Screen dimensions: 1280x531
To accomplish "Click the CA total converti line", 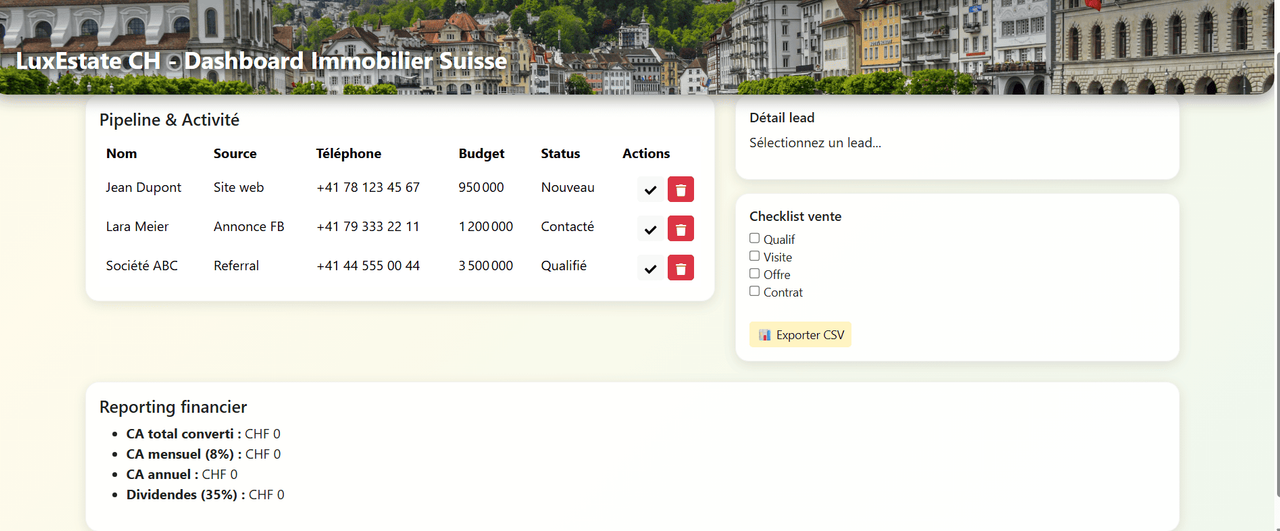I will click(203, 434).
